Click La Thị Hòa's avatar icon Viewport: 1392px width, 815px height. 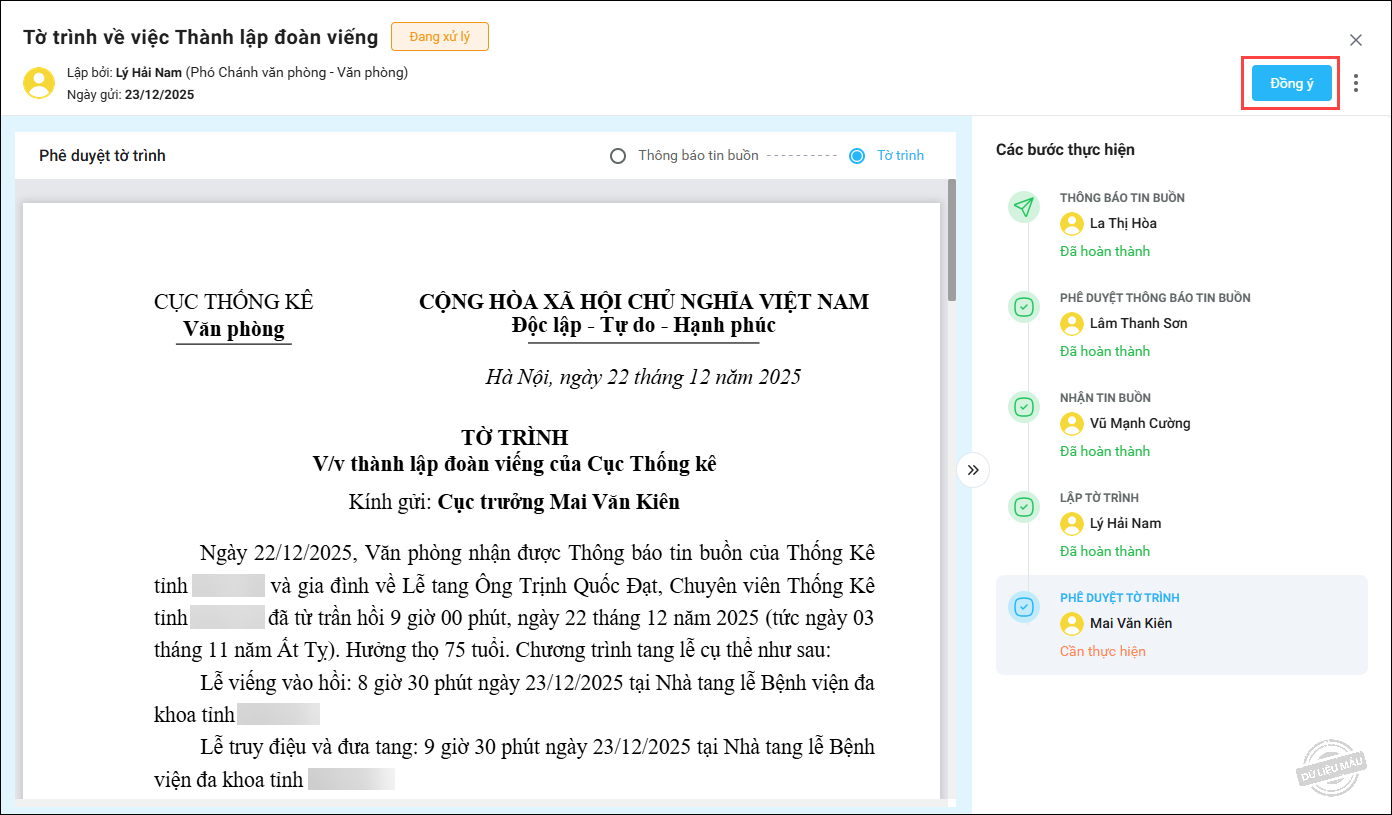[x=1072, y=224]
